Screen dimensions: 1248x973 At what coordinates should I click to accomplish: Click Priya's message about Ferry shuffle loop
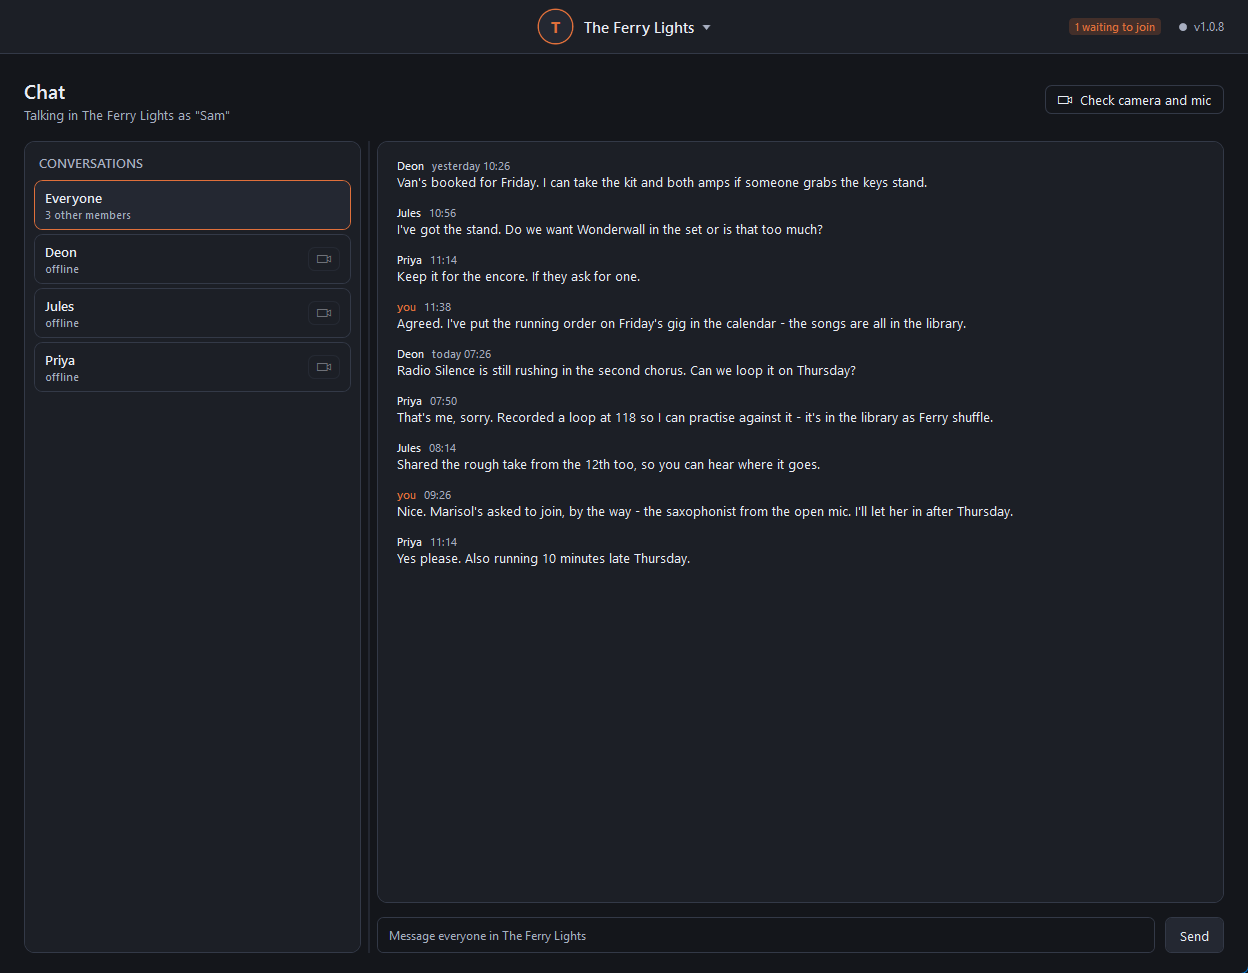click(695, 418)
